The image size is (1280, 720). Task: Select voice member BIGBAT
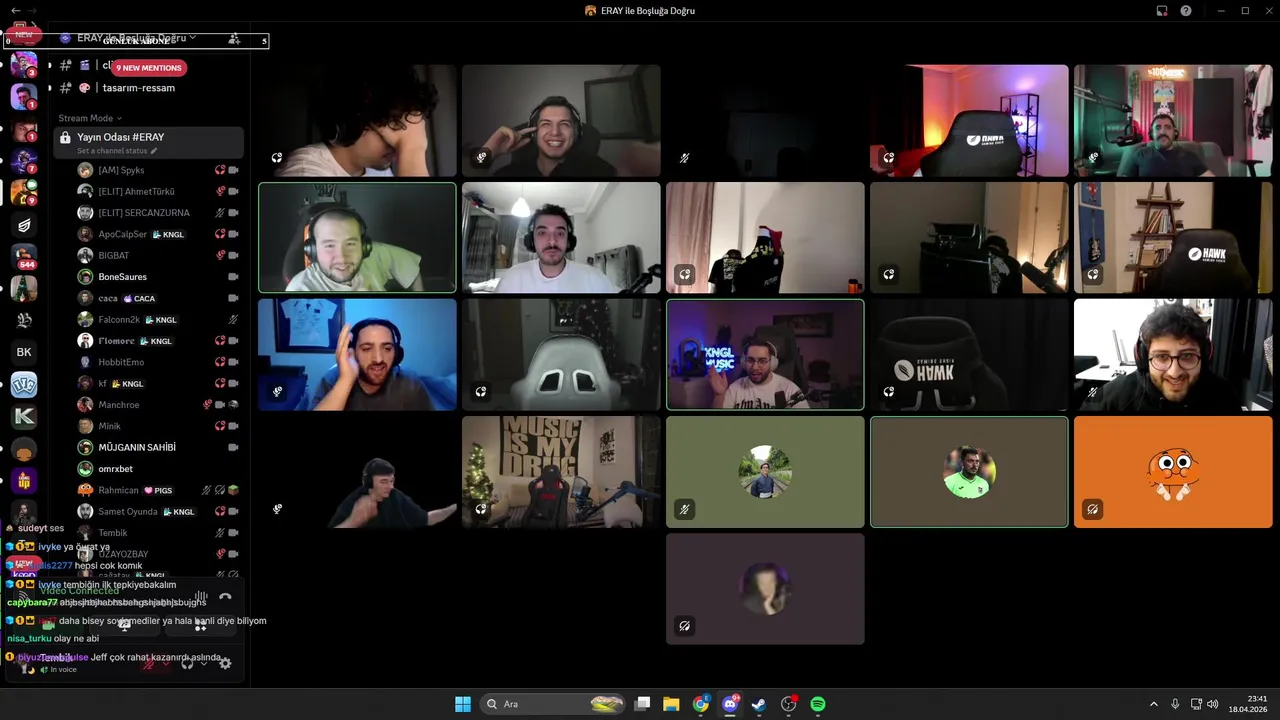pyautogui.click(x=158, y=256)
